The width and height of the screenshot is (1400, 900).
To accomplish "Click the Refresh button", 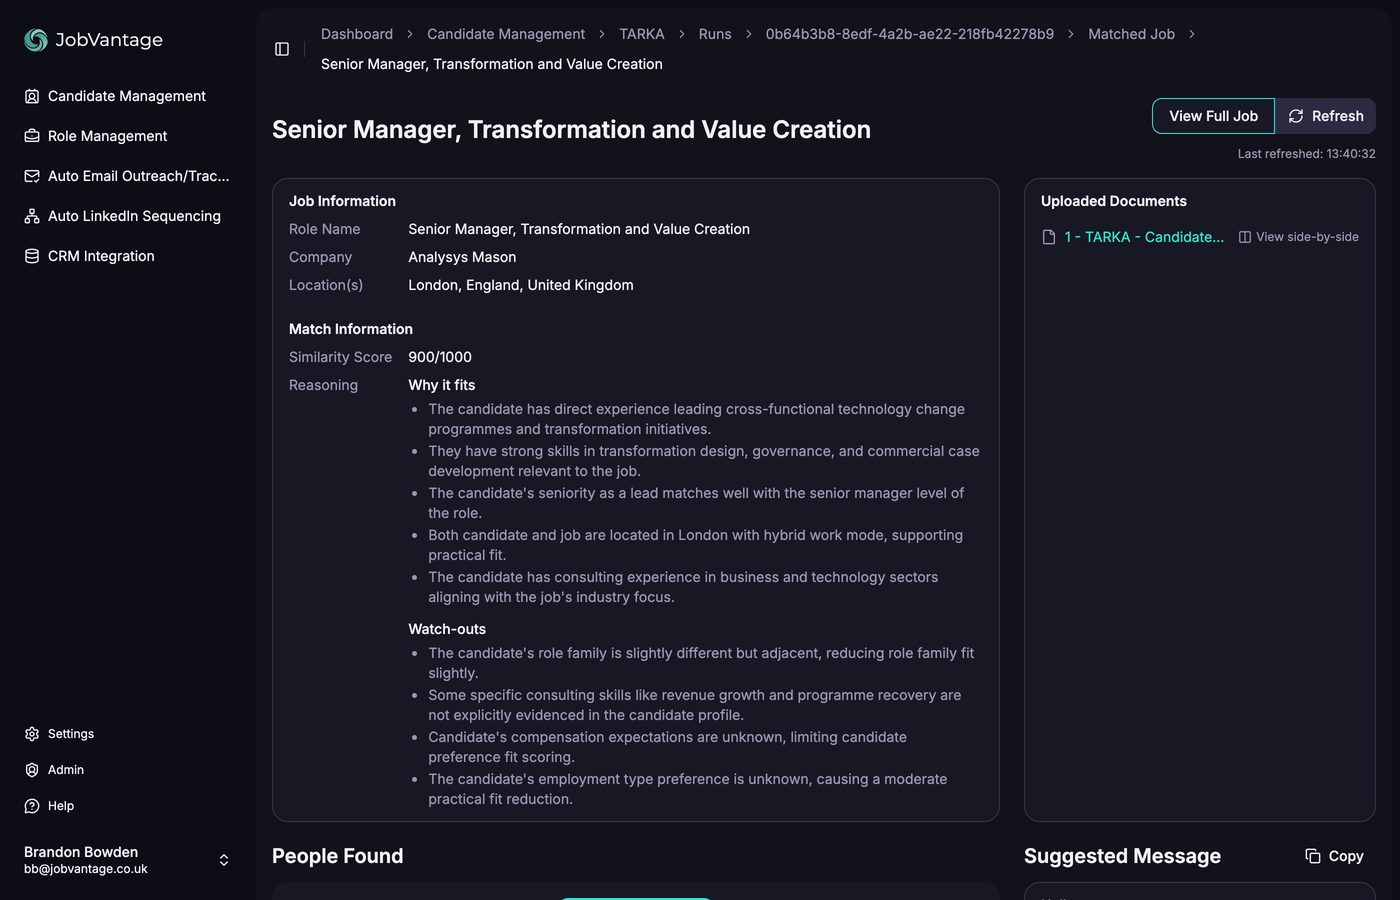I will pos(1326,116).
